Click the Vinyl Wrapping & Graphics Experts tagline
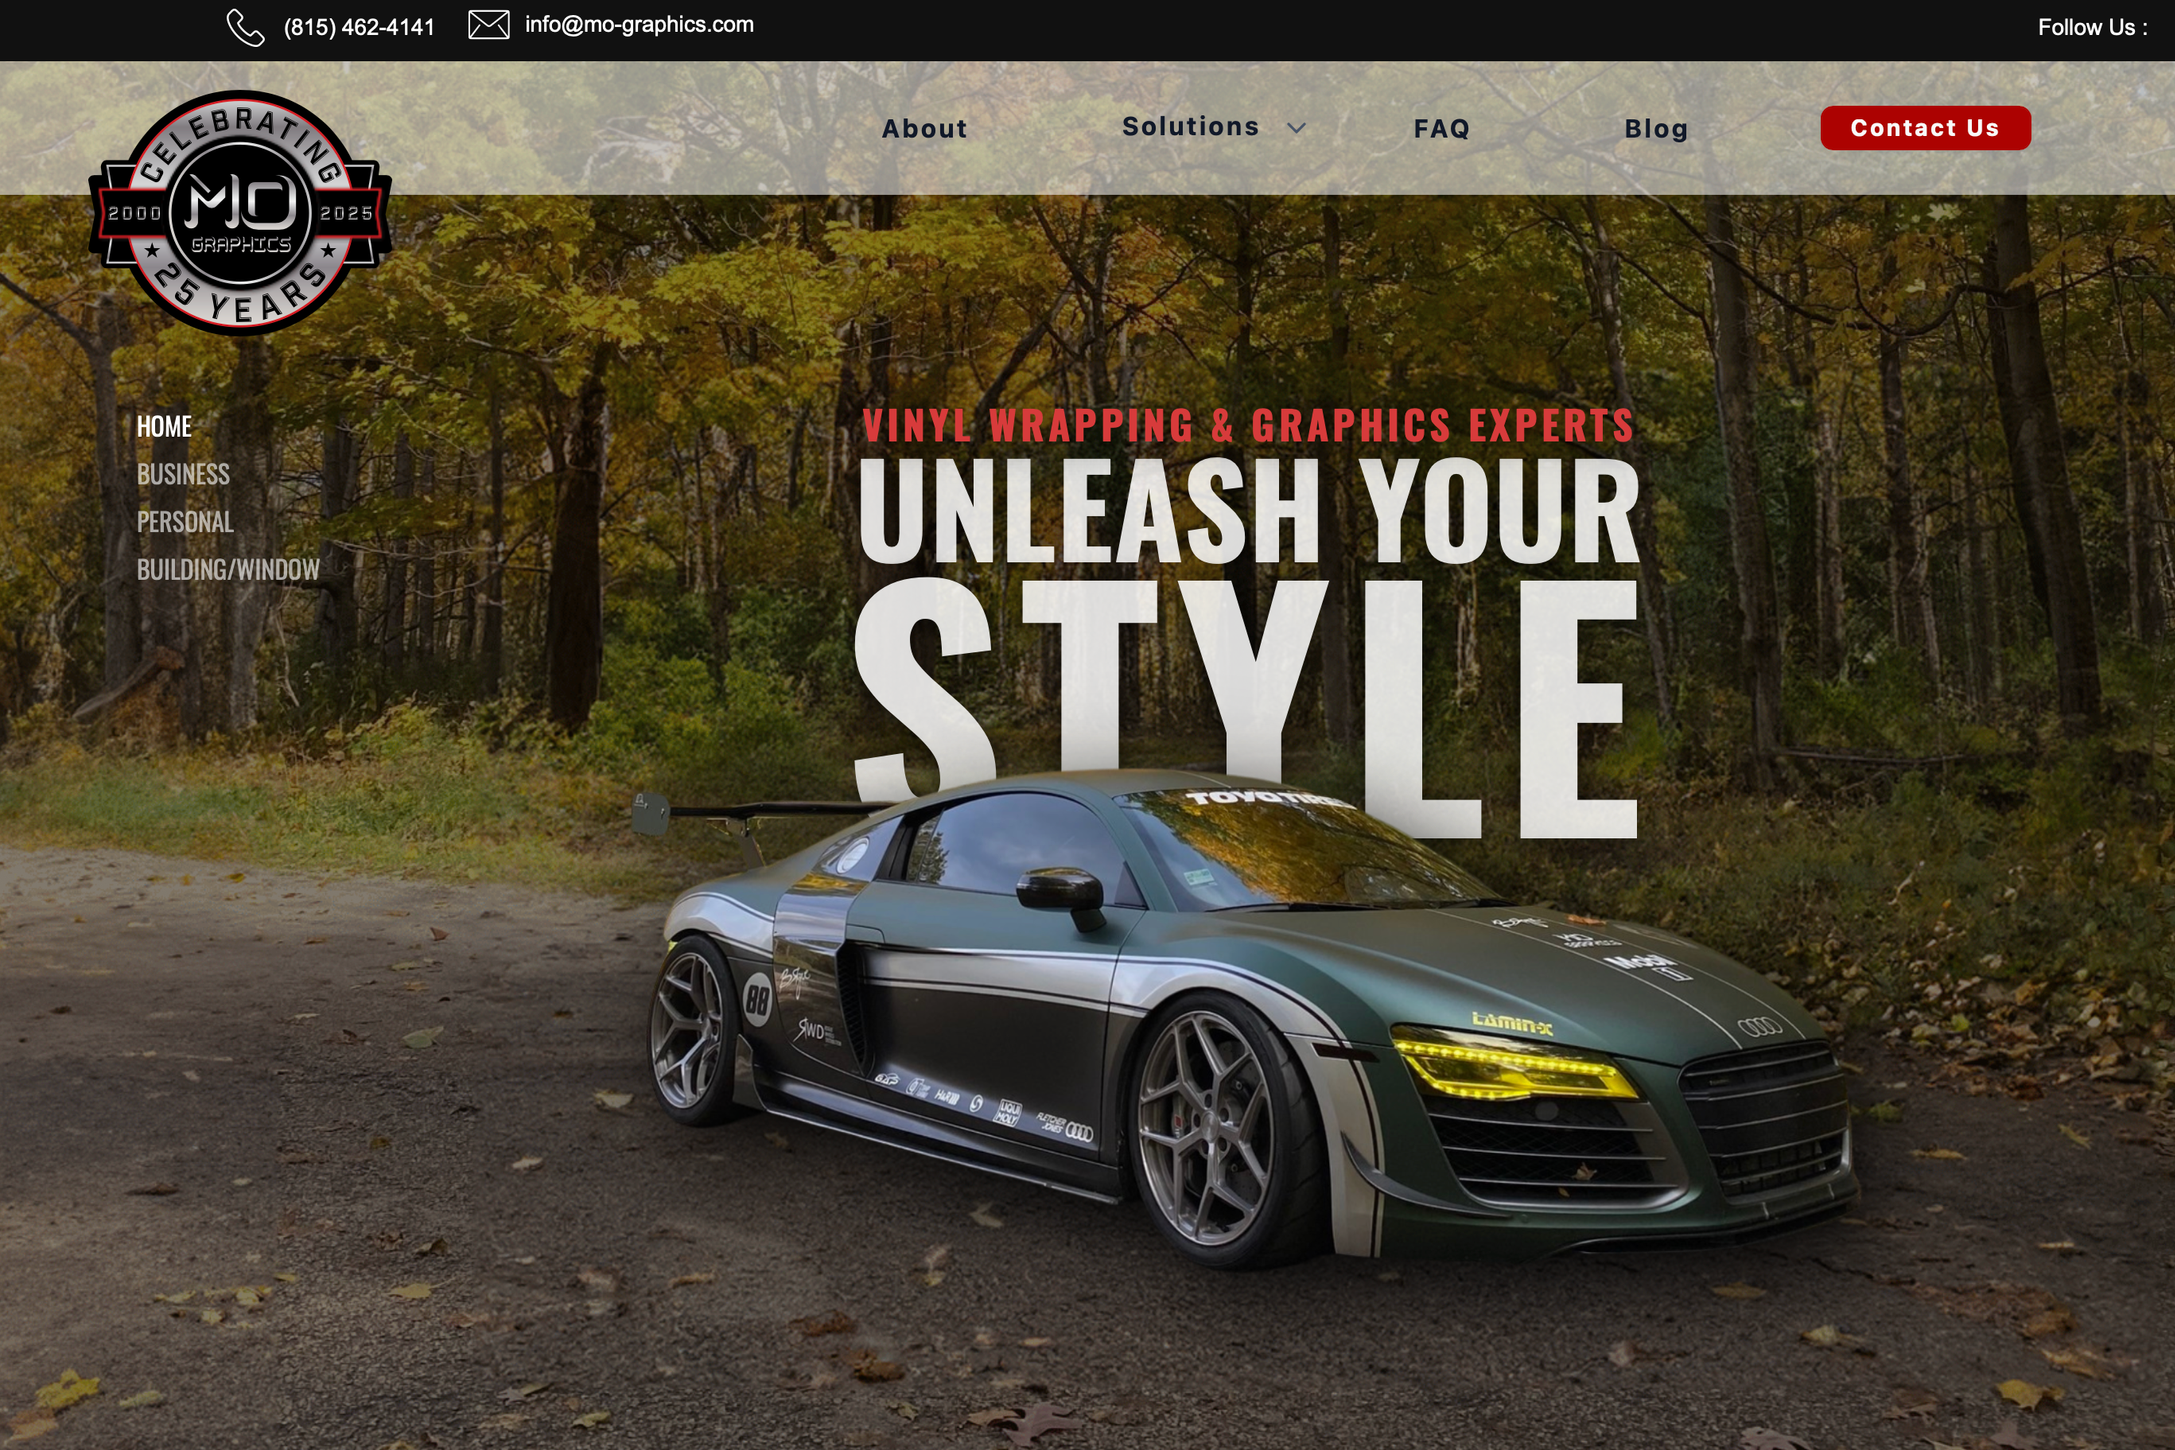The image size is (2175, 1450). tap(1248, 425)
